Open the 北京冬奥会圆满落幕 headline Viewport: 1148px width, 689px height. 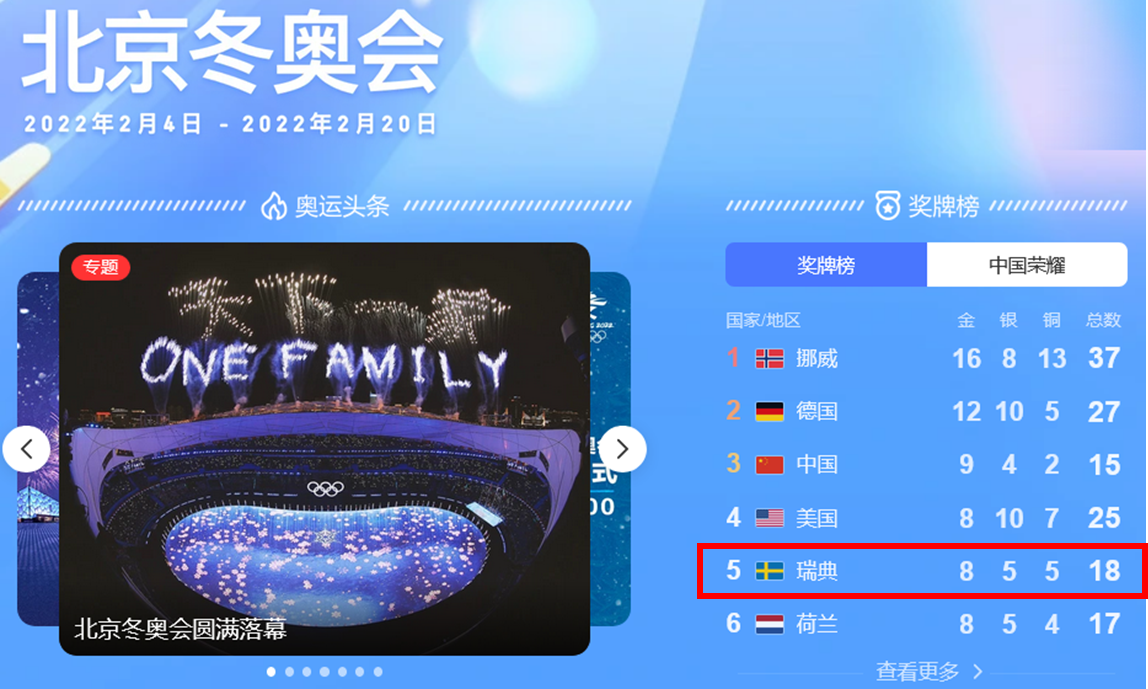tap(181, 629)
